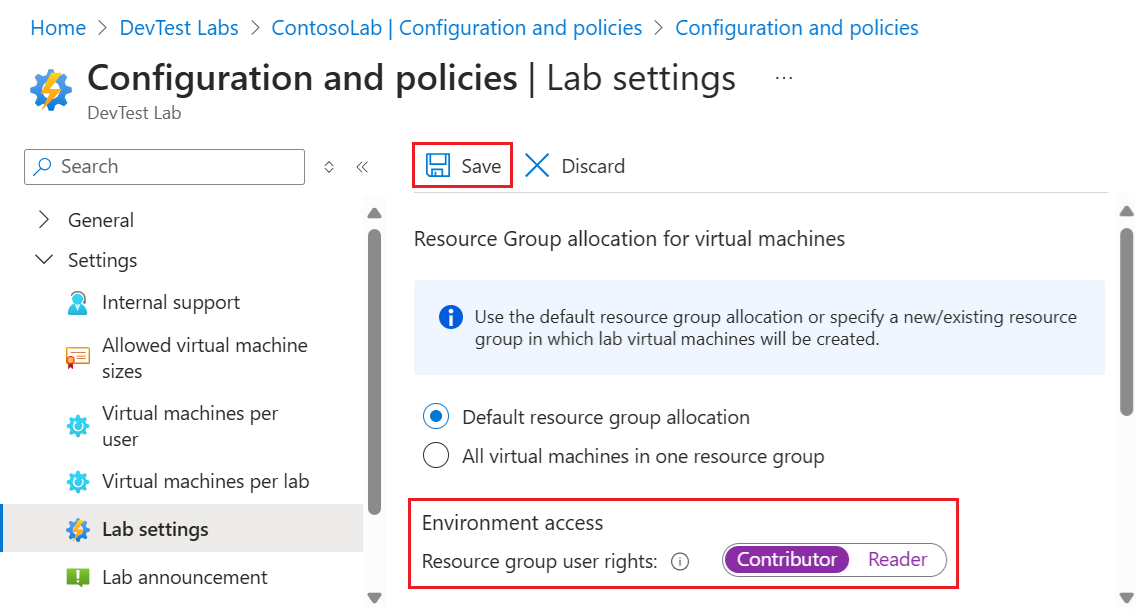This screenshot has height=609, width=1138.
Task: Click the Allowed virtual machine sizes icon
Action: pyautogui.click(x=77, y=358)
